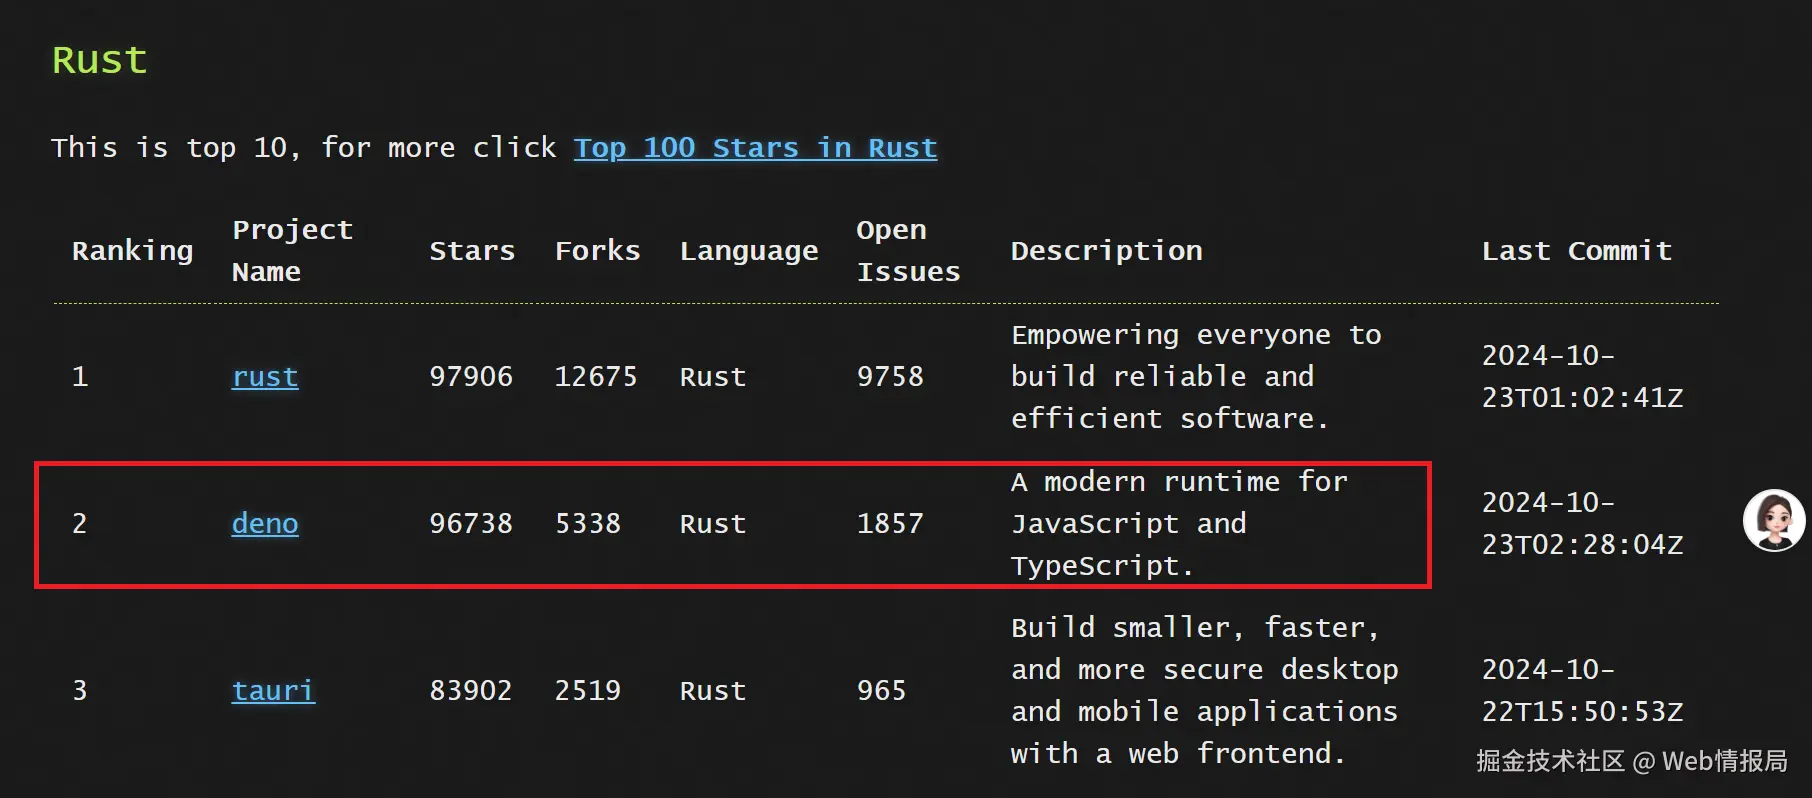1812x798 pixels.
Task: Click the green Rust section heading
Action: (99, 60)
